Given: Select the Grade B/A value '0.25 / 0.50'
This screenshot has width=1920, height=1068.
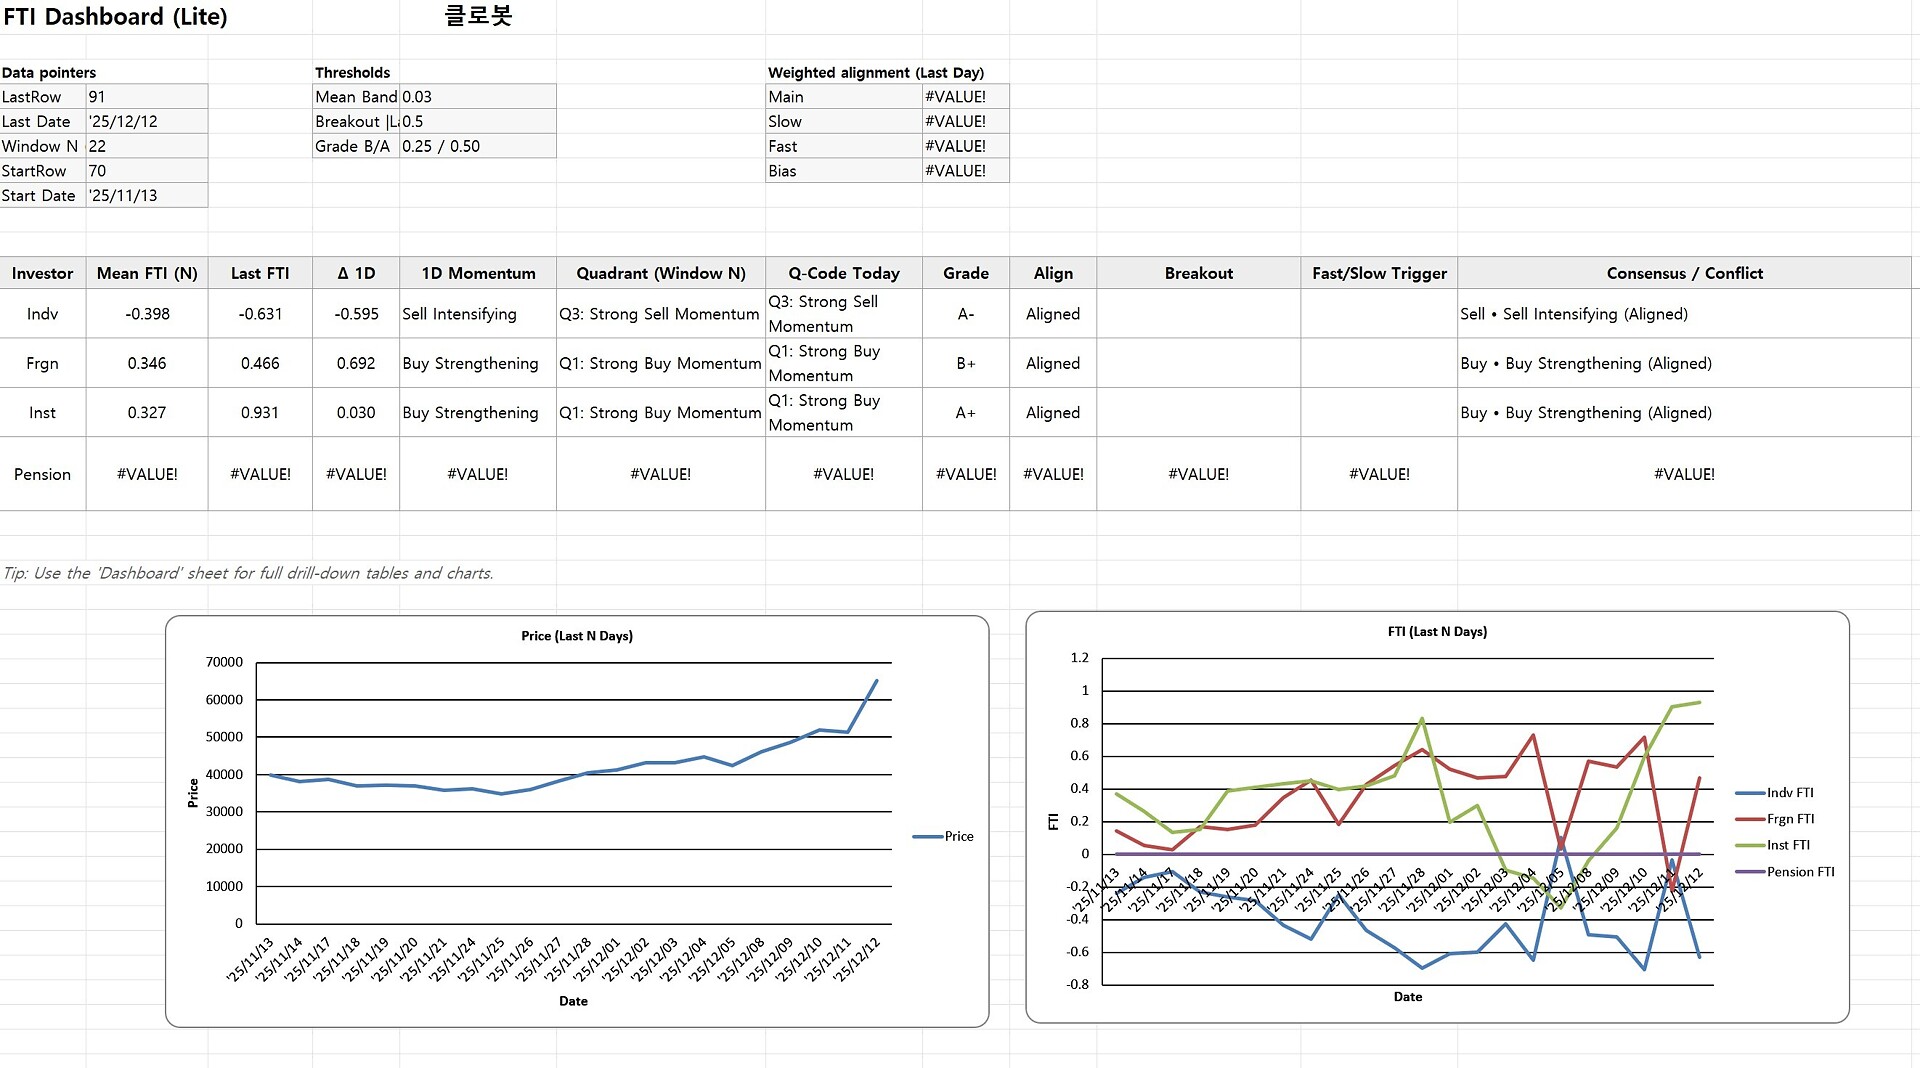Looking at the screenshot, I should click(x=478, y=146).
